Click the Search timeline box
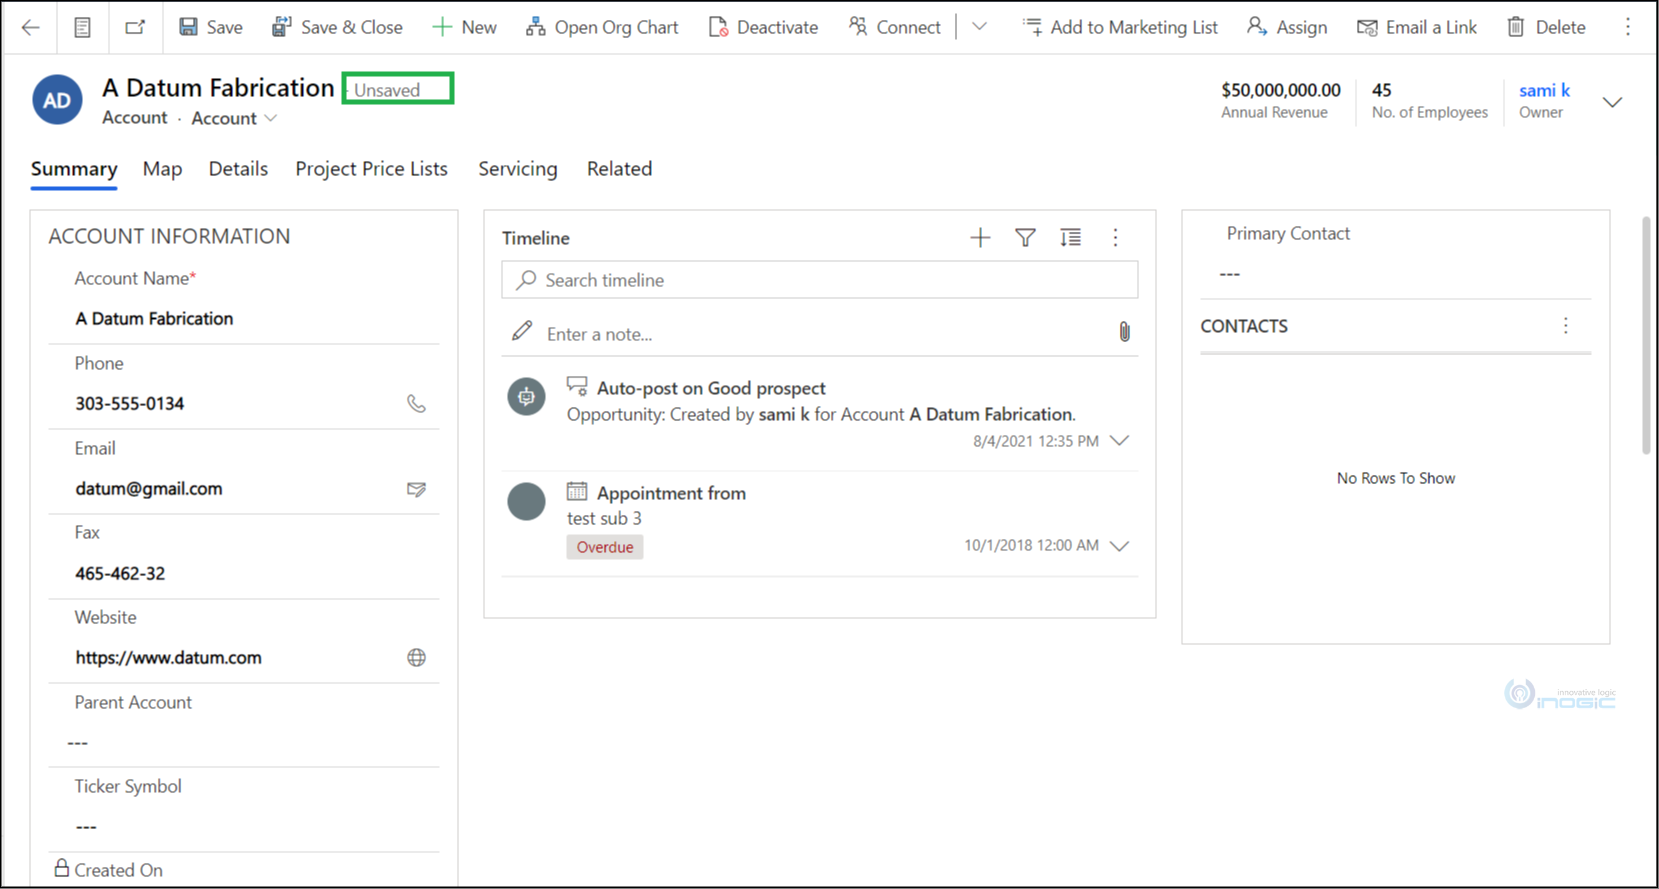The width and height of the screenshot is (1659, 889). tap(820, 280)
